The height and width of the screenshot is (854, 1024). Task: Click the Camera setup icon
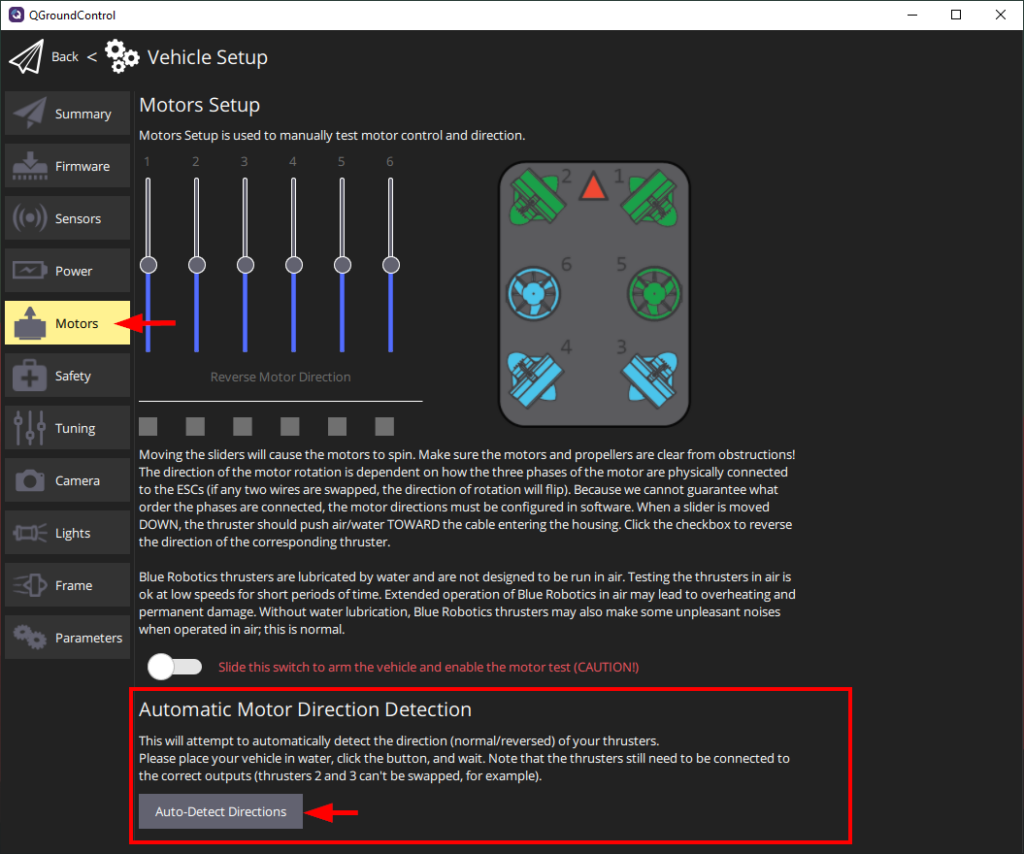(x=28, y=480)
